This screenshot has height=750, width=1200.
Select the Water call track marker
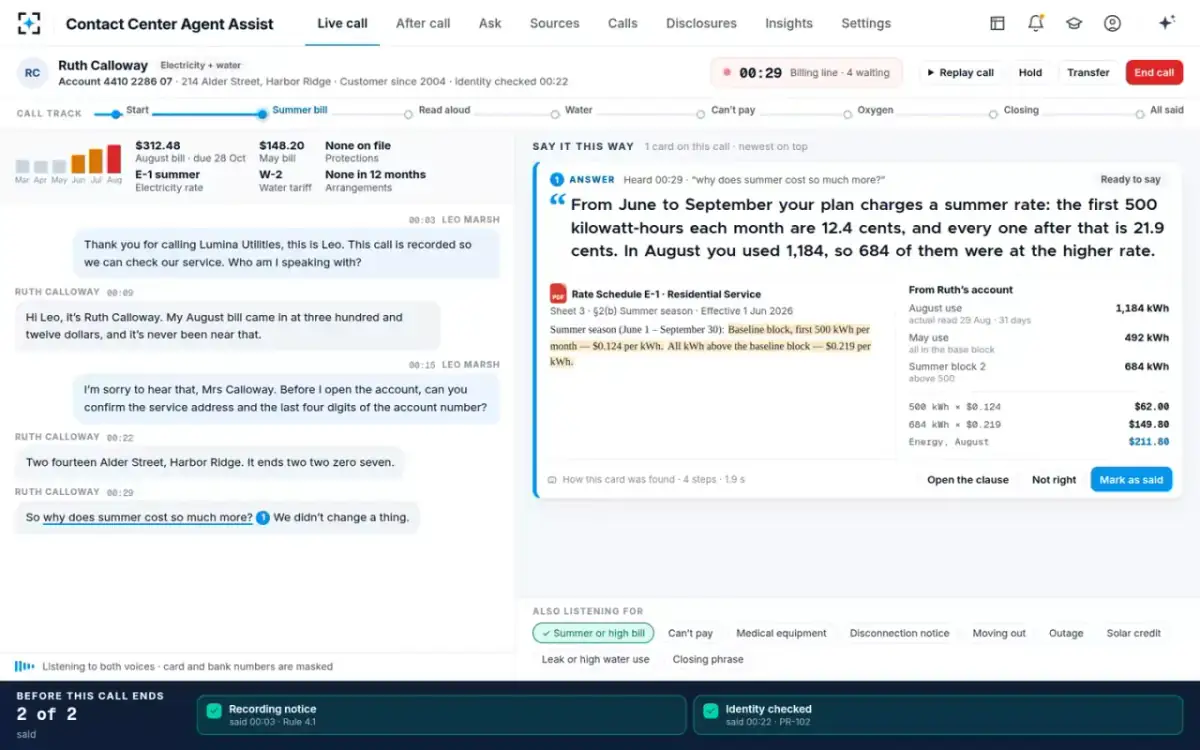[555, 114]
